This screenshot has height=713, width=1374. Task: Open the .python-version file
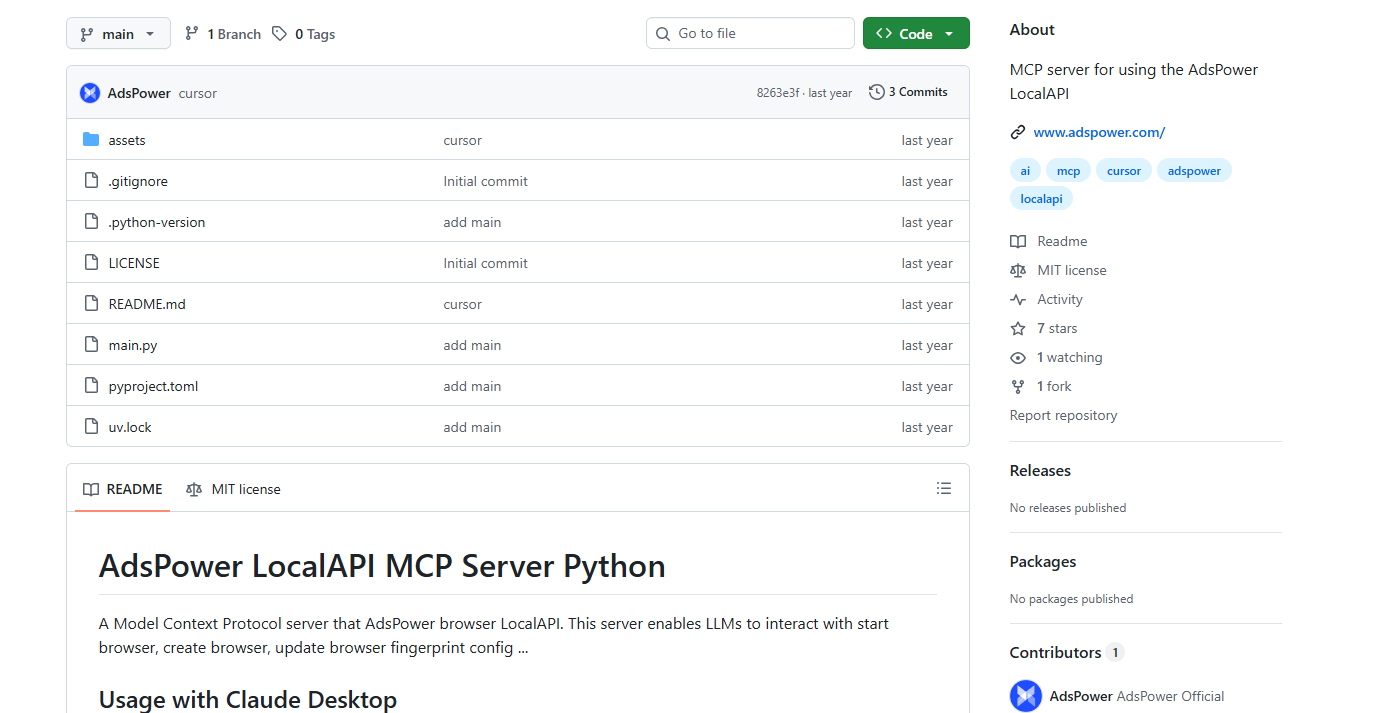157,222
